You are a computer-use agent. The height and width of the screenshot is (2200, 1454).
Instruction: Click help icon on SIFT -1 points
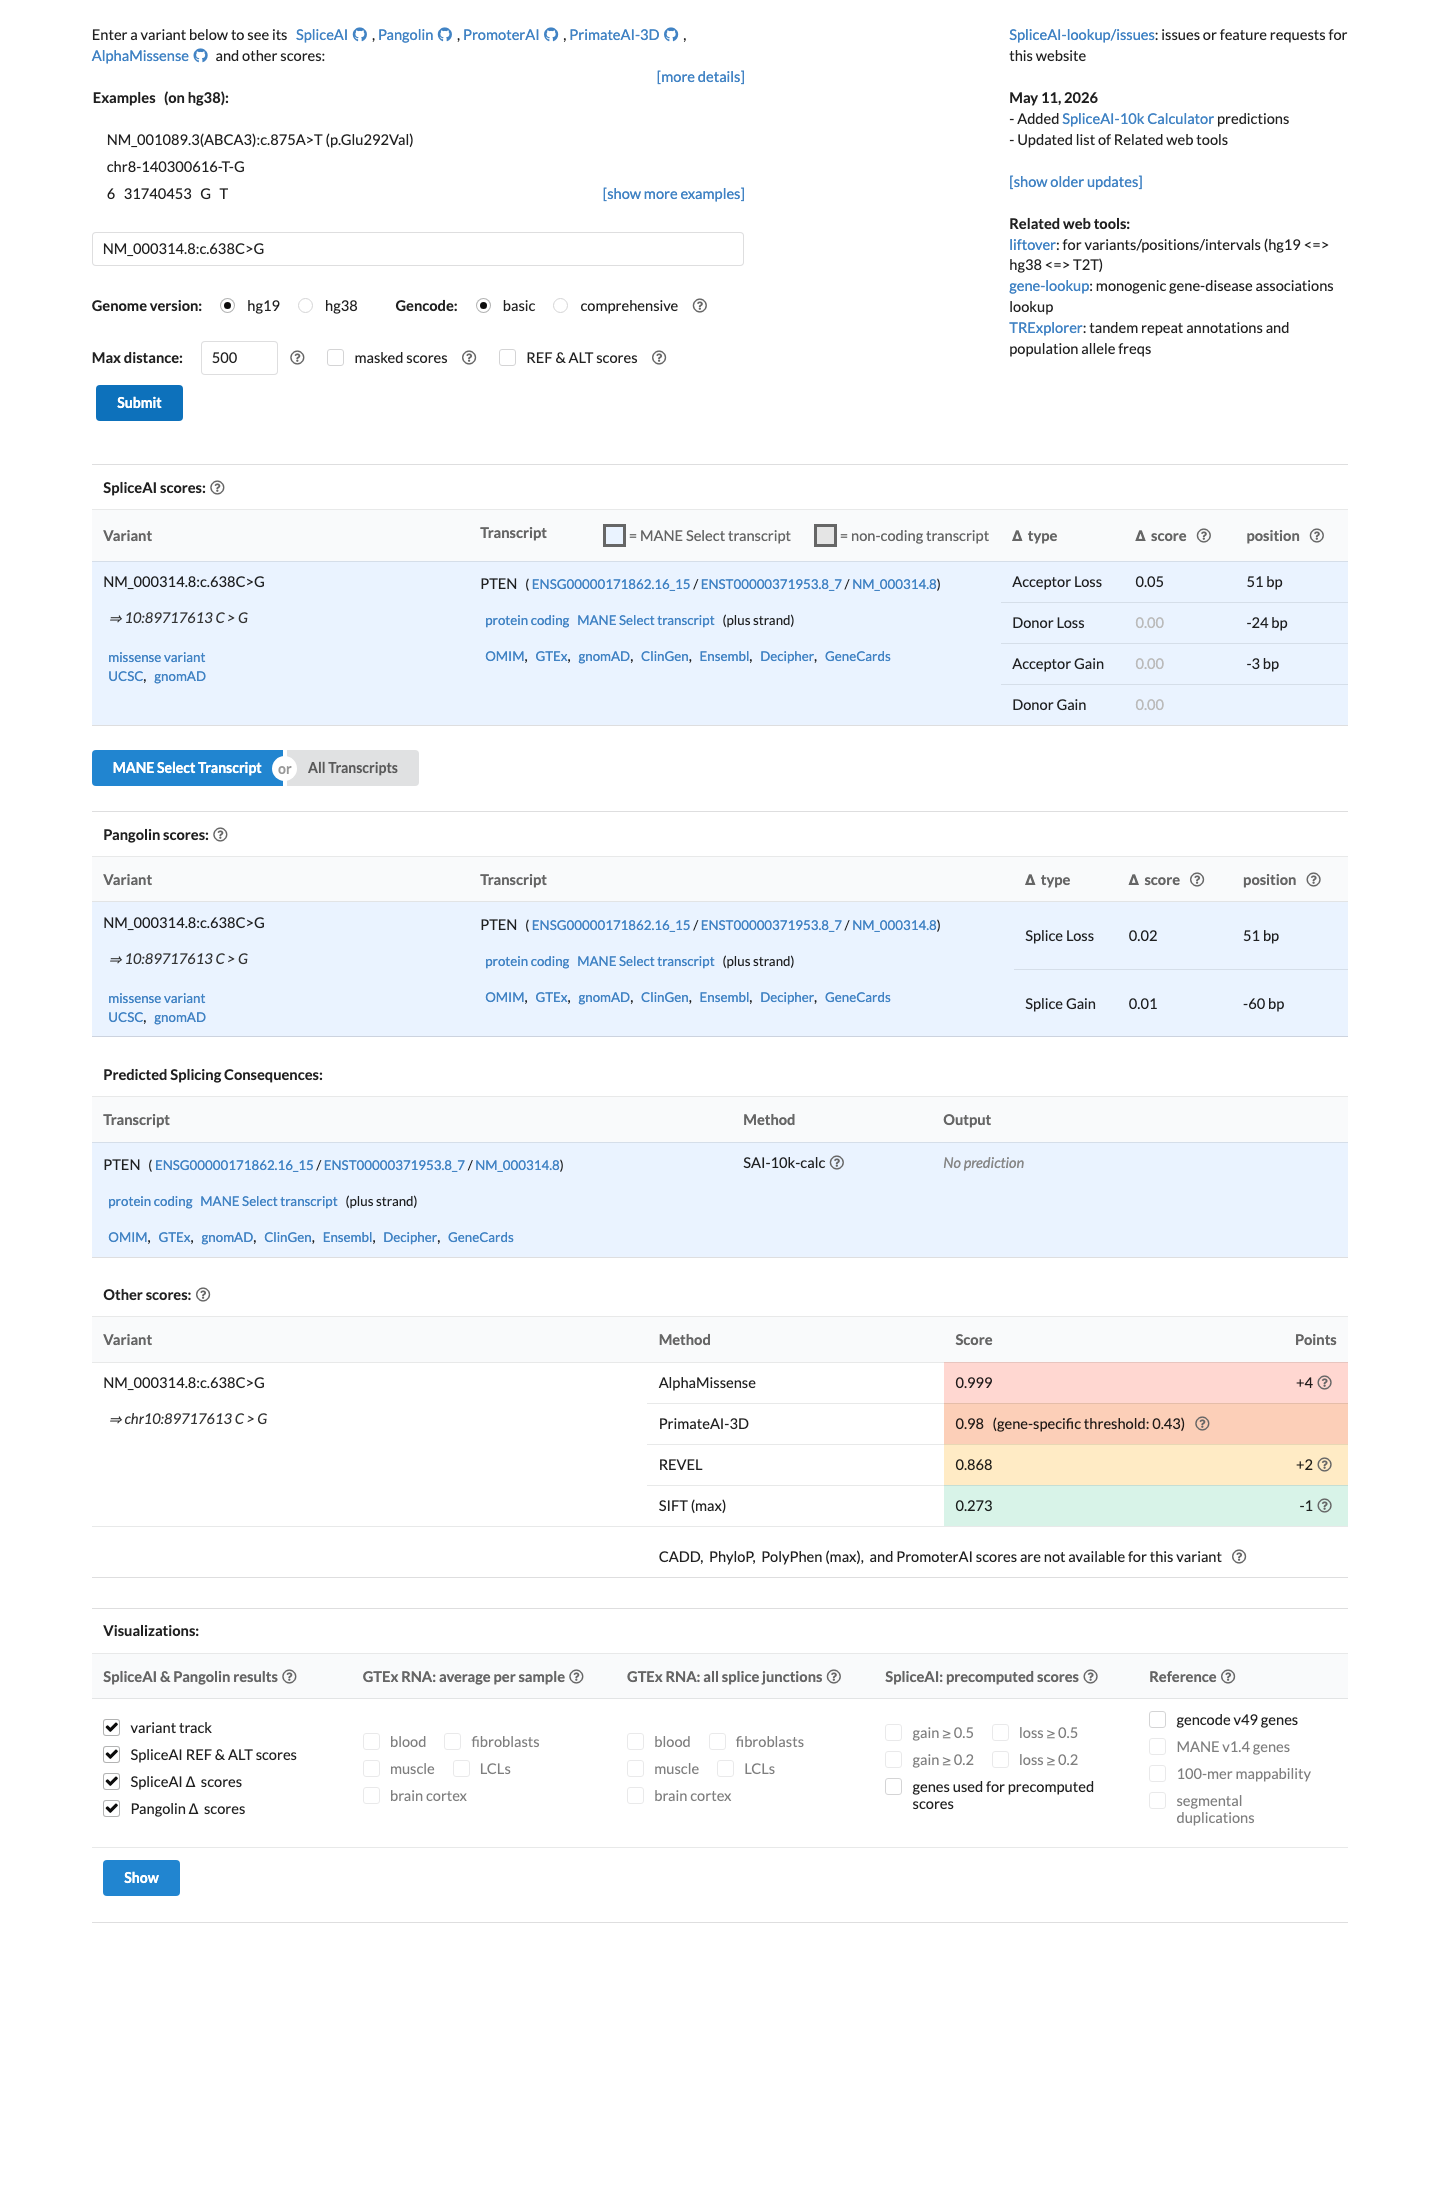[1325, 1506]
